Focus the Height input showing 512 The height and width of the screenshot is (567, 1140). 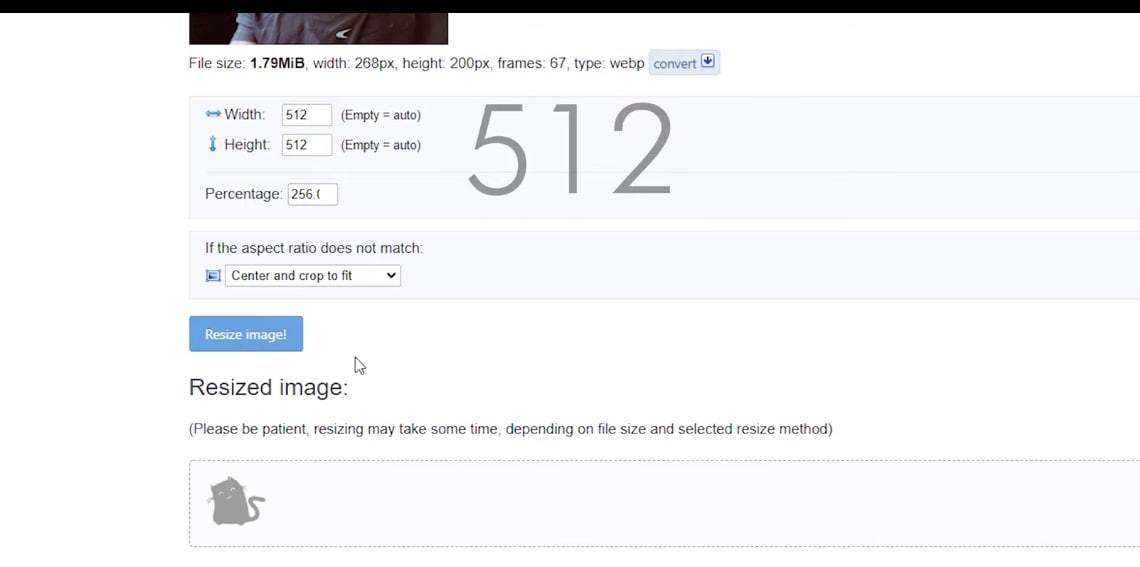click(x=307, y=145)
